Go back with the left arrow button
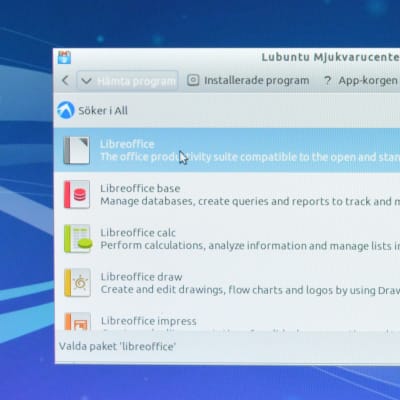This screenshot has height=400, width=400. pyautogui.click(x=65, y=80)
